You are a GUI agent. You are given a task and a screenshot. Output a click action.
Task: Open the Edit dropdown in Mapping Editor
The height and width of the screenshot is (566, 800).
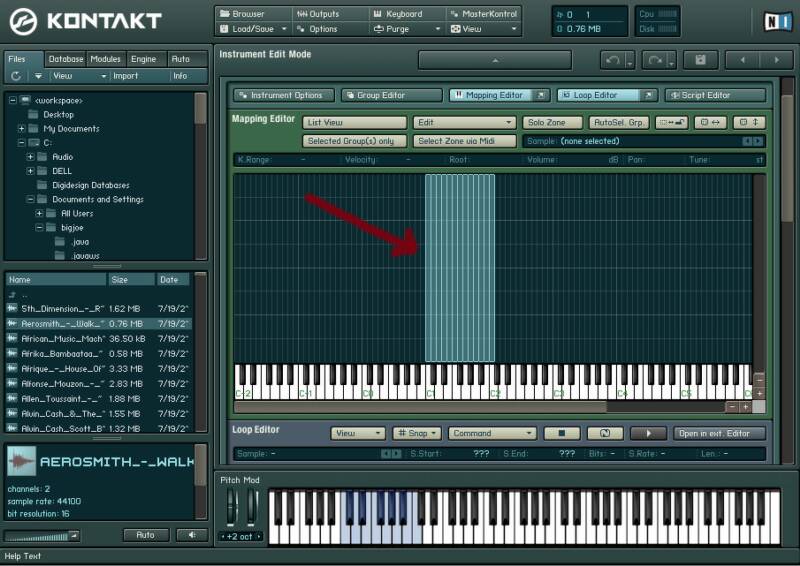point(464,122)
